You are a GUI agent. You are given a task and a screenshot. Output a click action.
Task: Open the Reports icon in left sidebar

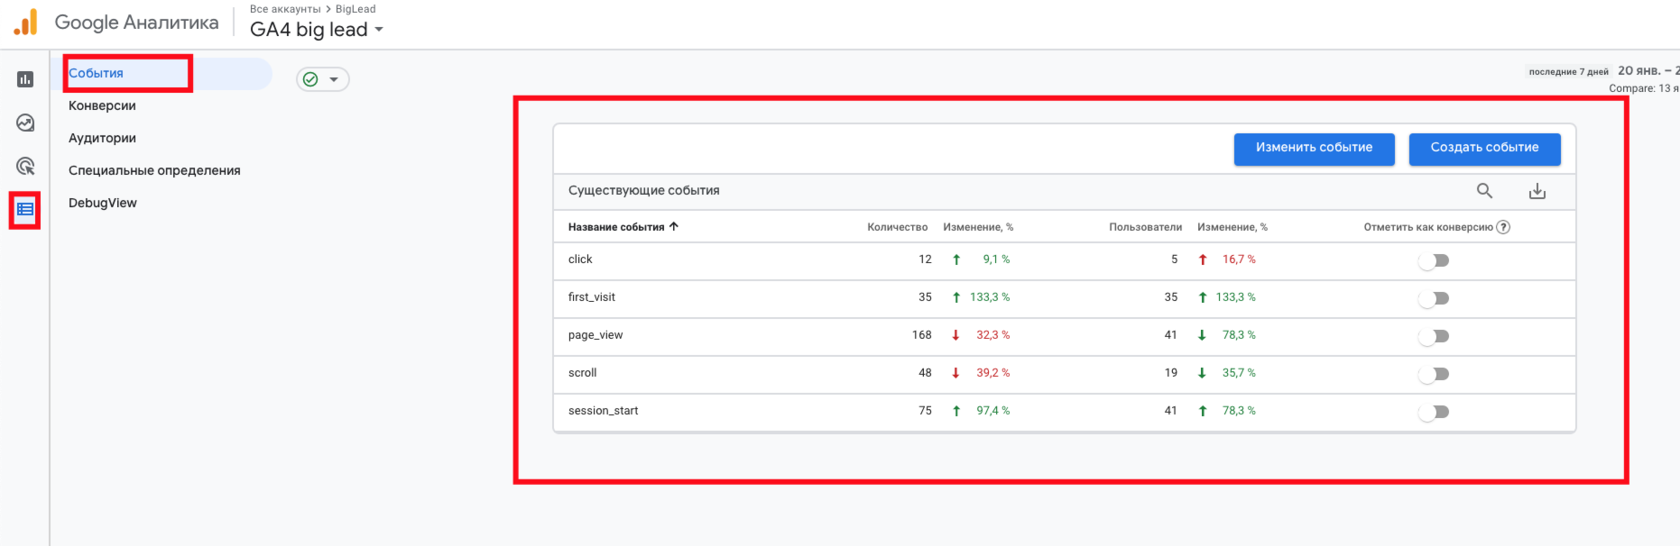coord(25,79)
